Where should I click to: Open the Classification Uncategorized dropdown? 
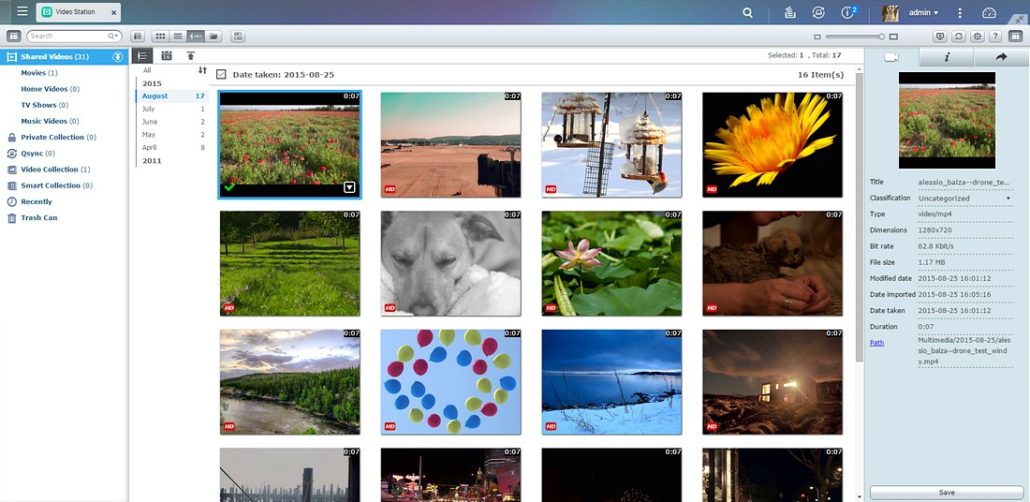[965, 198]
